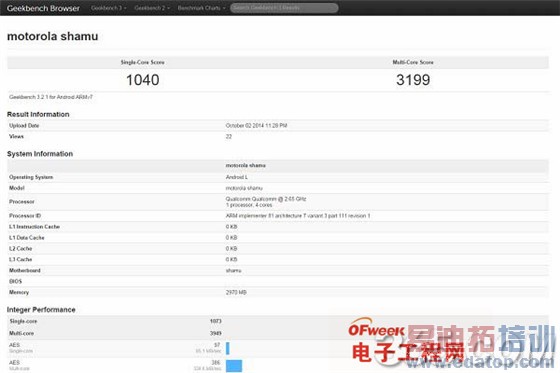Select the single-core score 1040
Image resolution: width=560 pixels, height=373 pixels.
[x=142, y=80]
